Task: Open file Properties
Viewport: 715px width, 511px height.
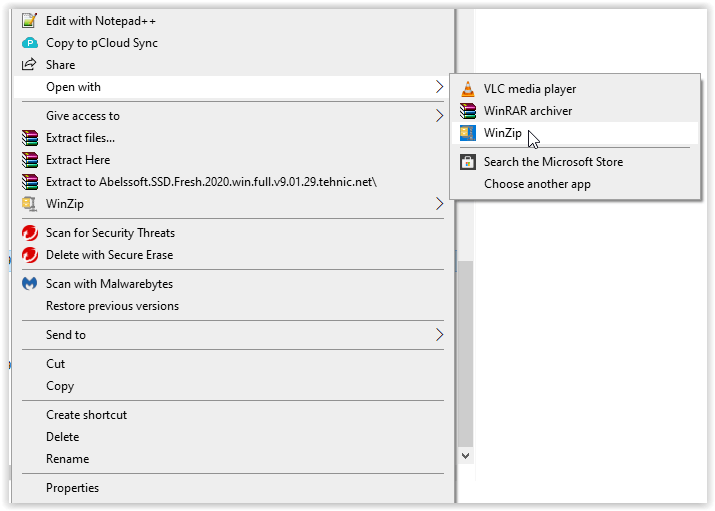Action: click(x=230, y=488)
